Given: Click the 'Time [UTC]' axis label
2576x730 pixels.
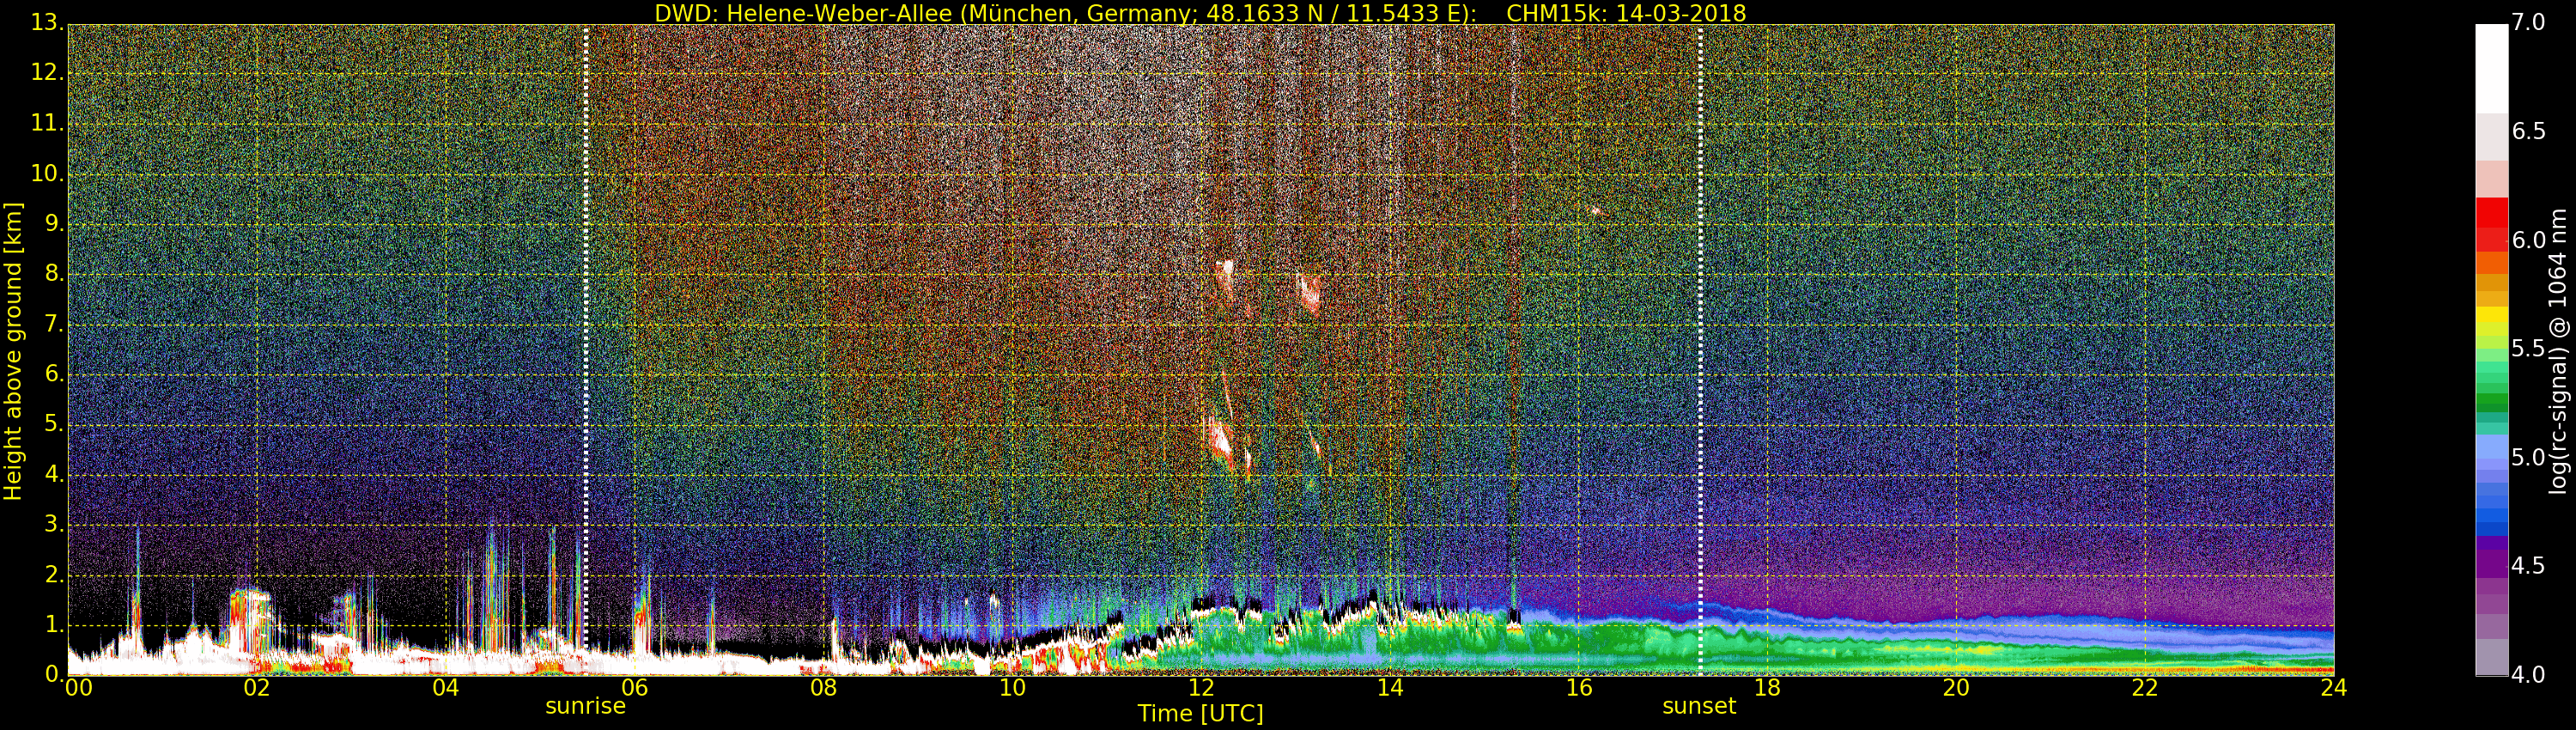Looking at the screenshot, I should pos(1200,714).
